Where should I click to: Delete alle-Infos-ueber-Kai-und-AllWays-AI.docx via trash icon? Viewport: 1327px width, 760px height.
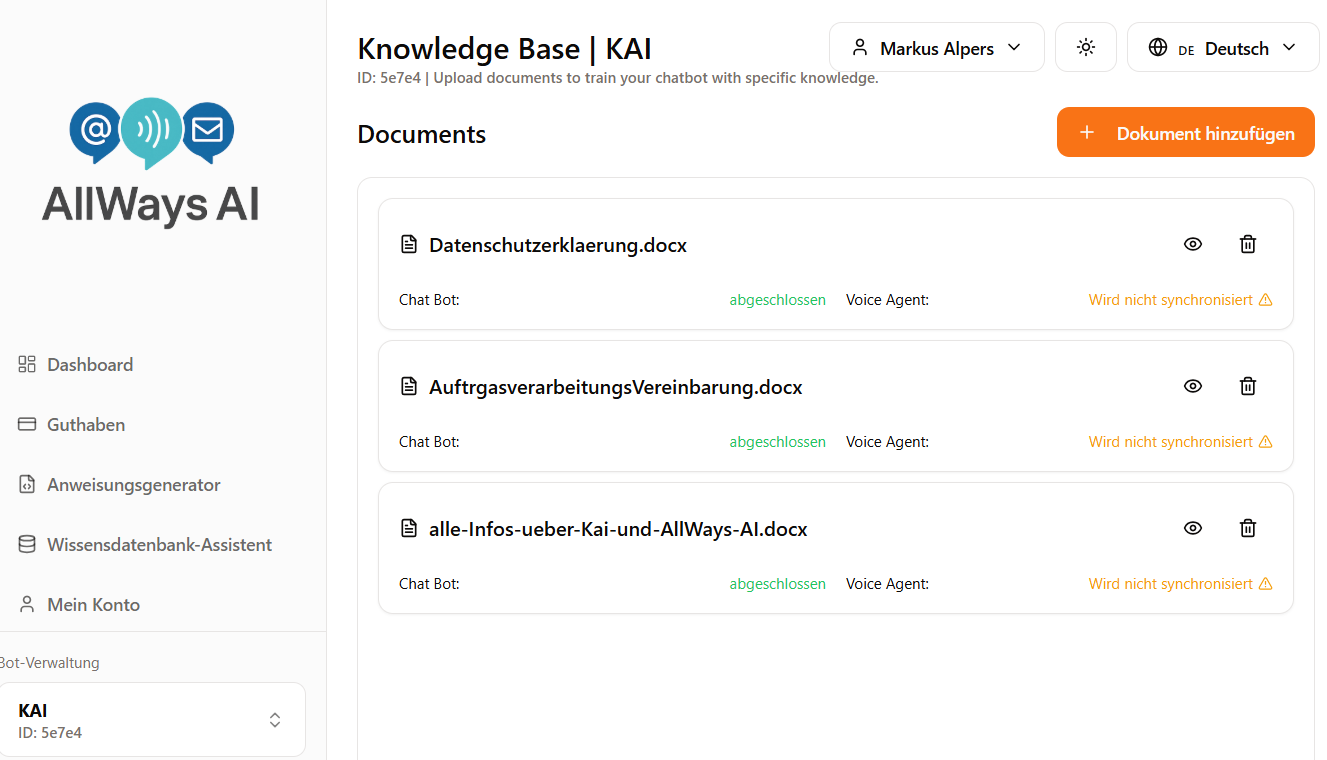[1247, 528]
